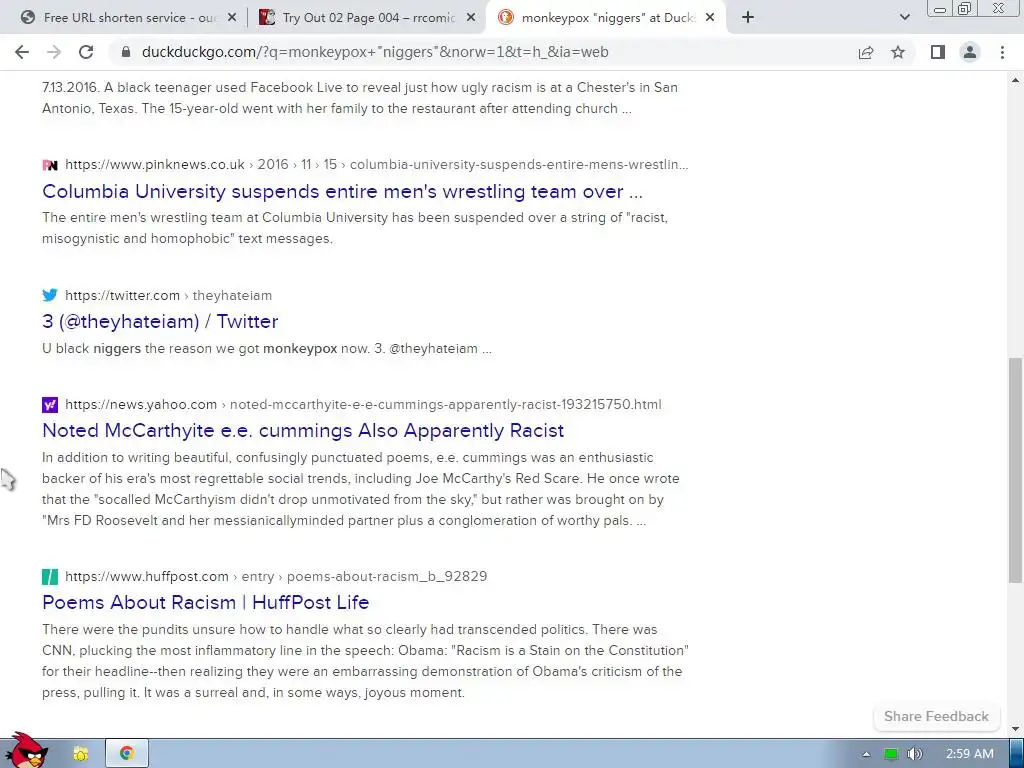Click the Poems About Racism snippet paragraph
This screenshot has height=768, width=1024.
click(x=365, y=661)
